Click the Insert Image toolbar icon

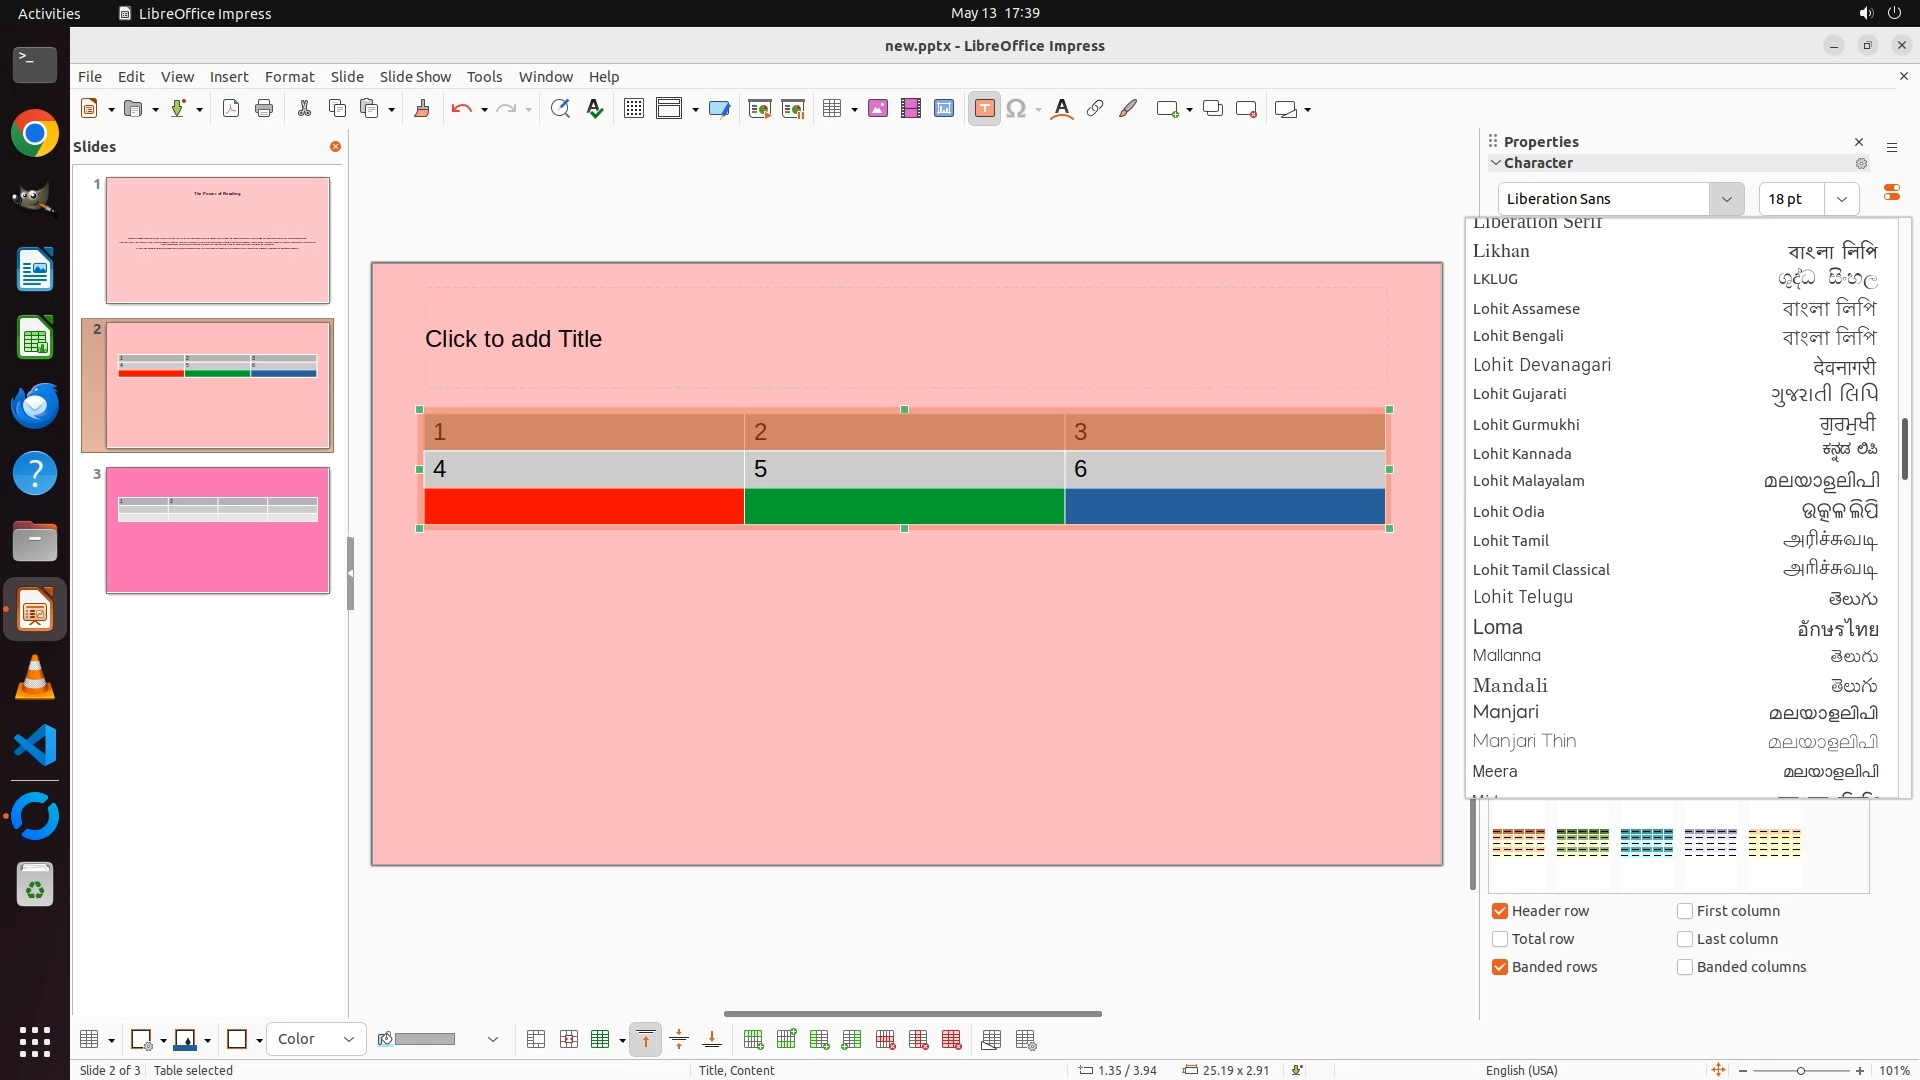(x=878, y=109)
